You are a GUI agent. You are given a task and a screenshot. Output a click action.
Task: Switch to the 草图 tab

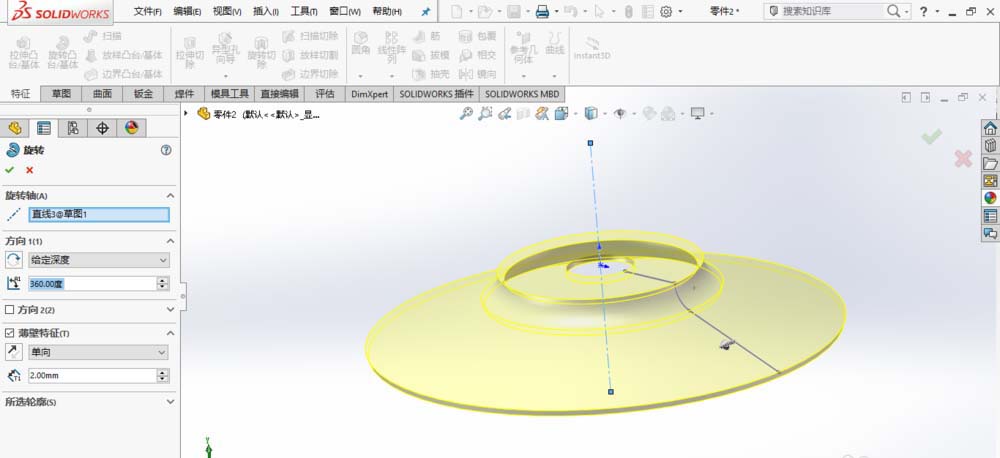click(61, 94)
